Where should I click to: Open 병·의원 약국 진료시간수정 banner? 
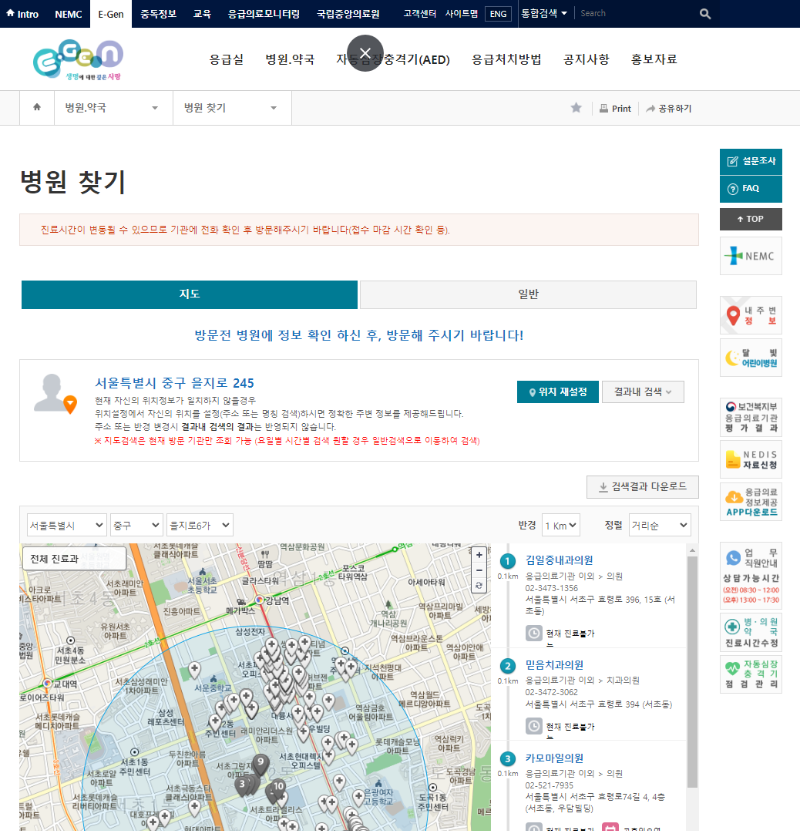click(x=751, y=632)
